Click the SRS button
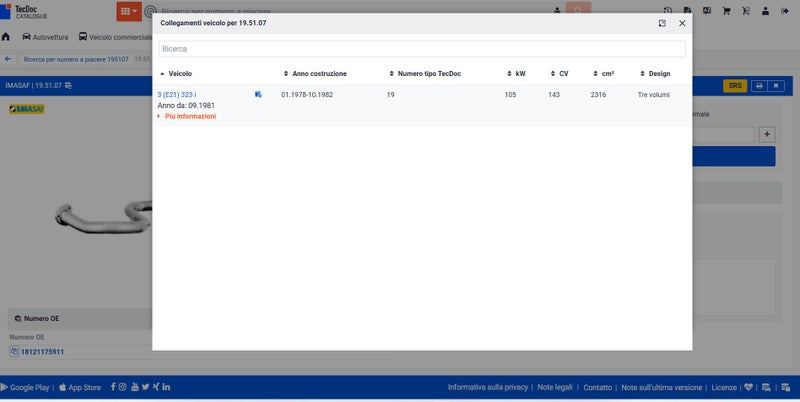 (x=735, y=86)
